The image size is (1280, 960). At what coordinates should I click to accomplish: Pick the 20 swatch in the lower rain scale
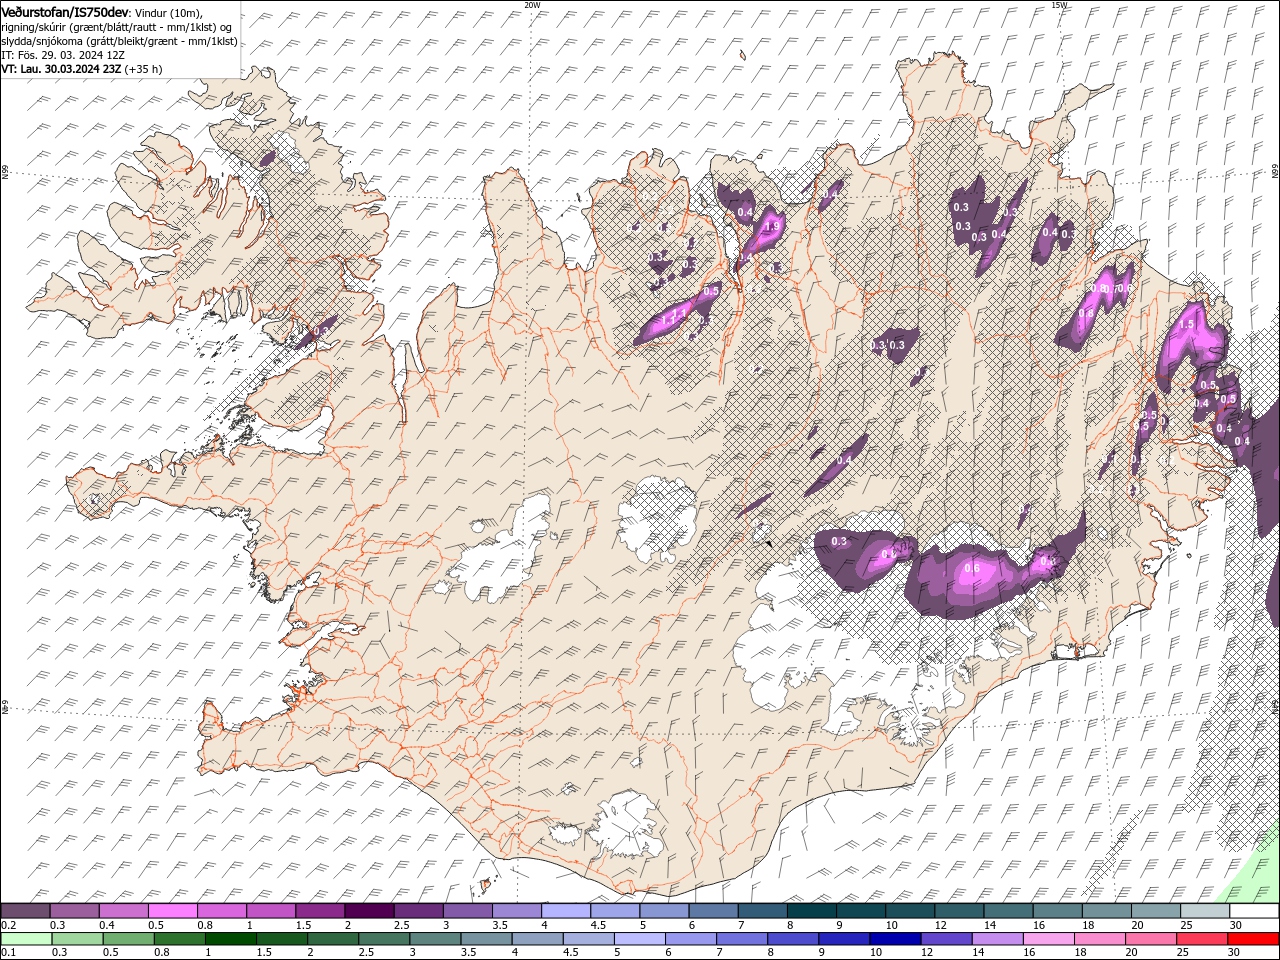click(1152, 939)
